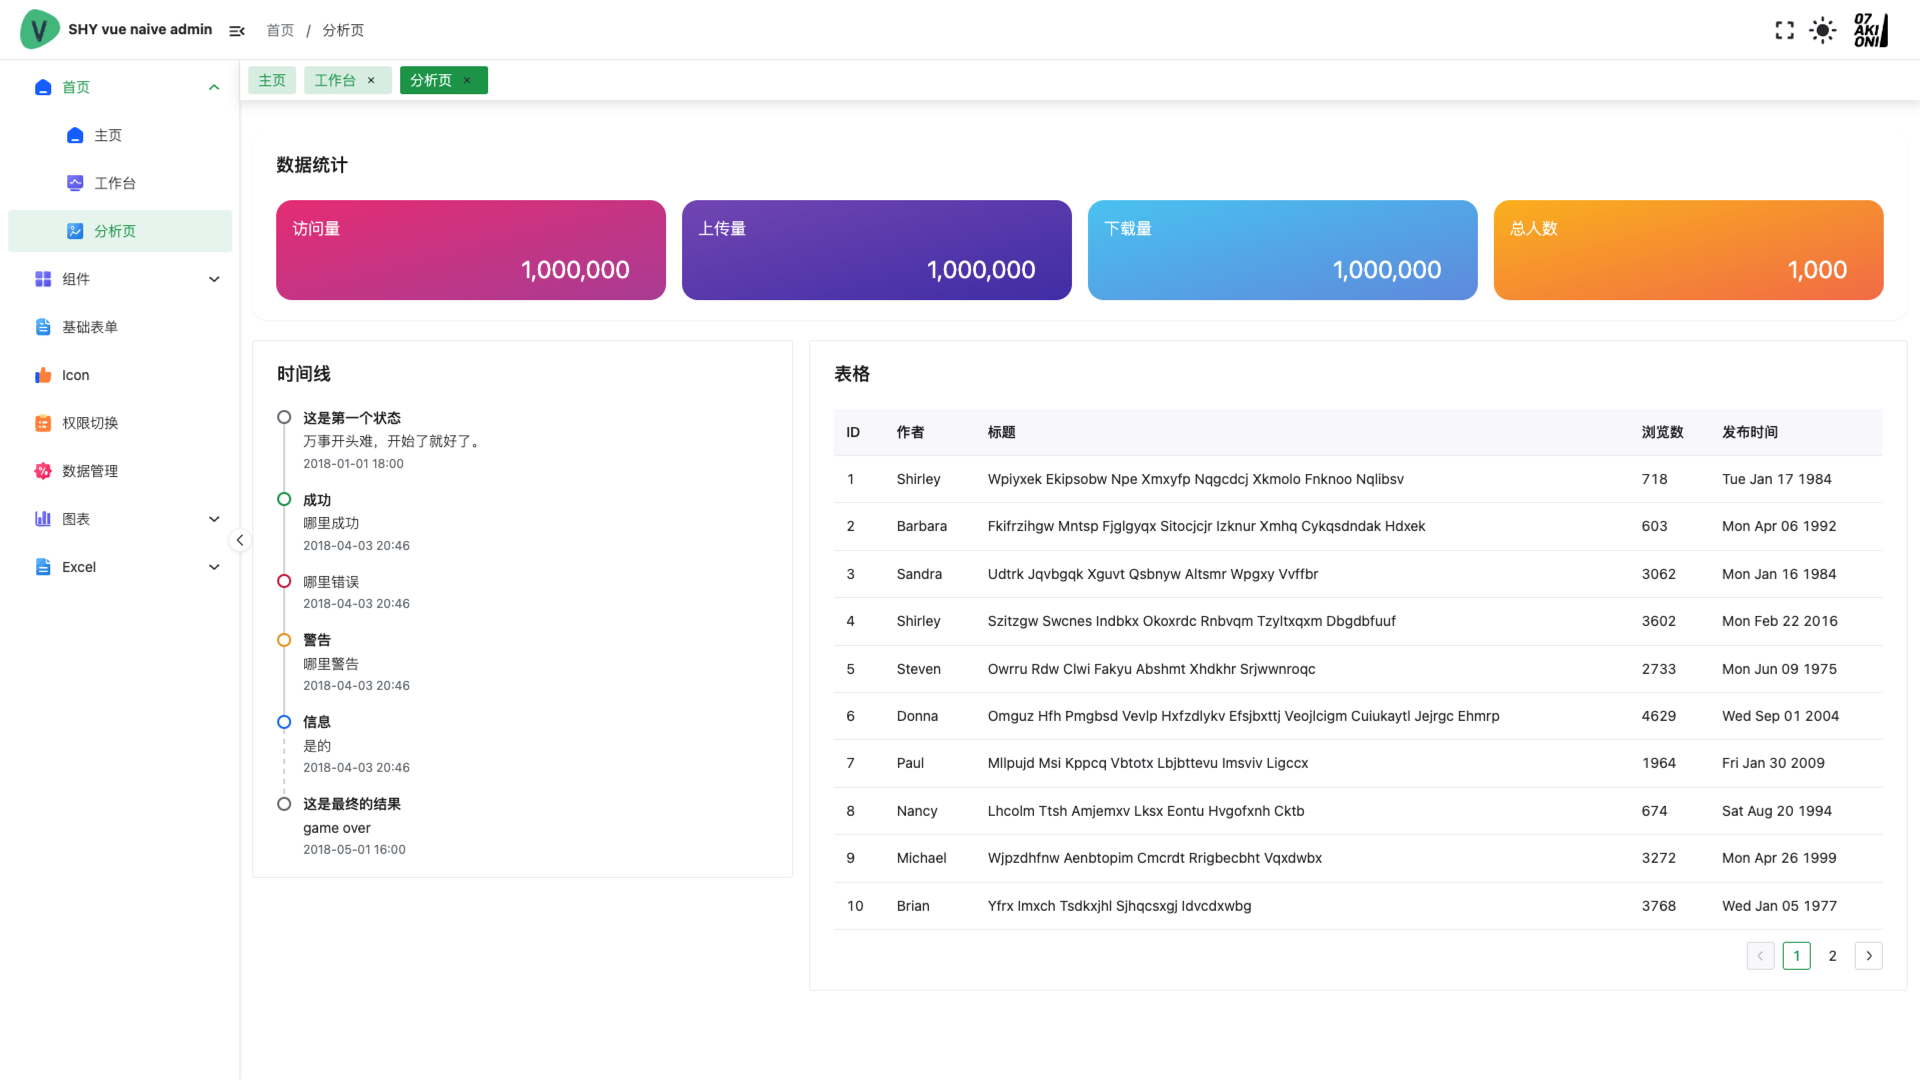Enter fullscreen mode with the expand icon
This screenshot has height=1080, width=1920.
coord(1784,31)
